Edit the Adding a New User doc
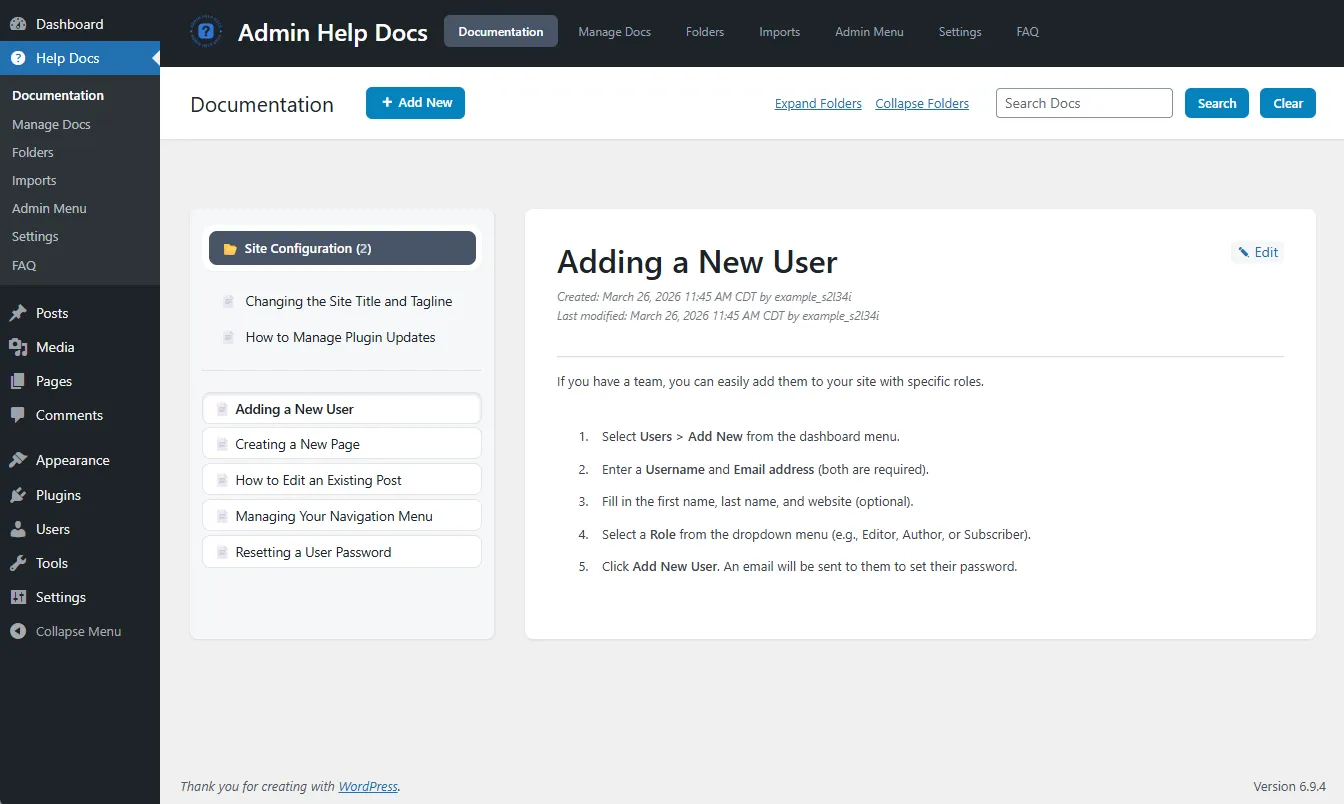Viewport: 1344px width, 804px height. click(x=1257, y=252)
